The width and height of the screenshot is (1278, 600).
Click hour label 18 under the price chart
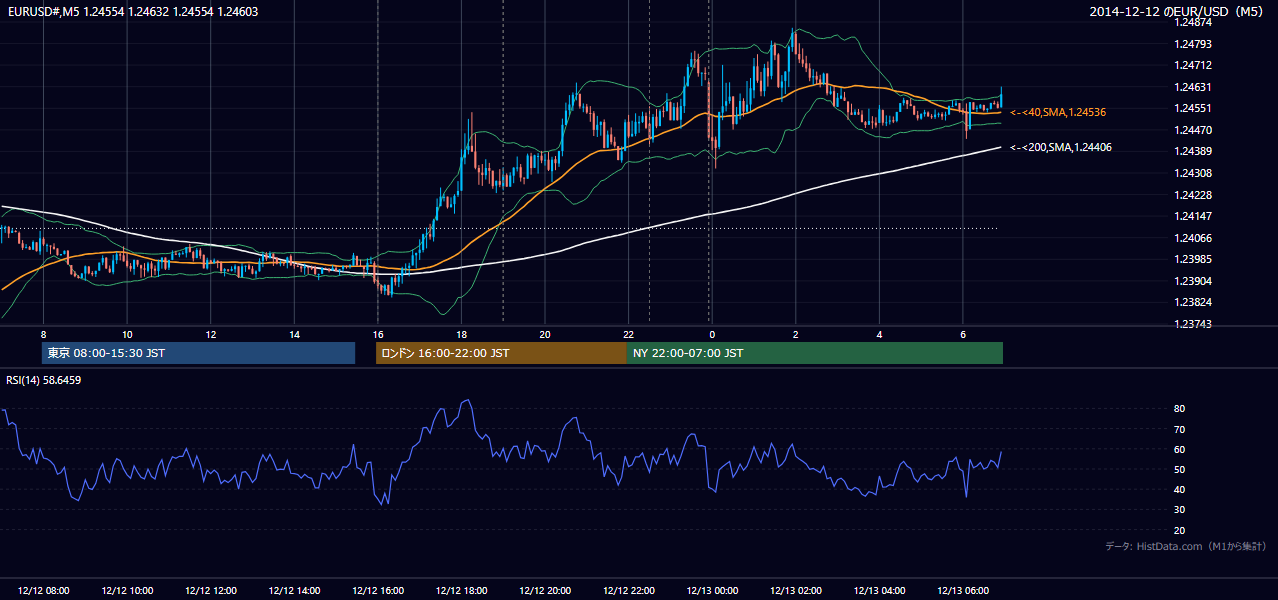[x=461, y=333]
